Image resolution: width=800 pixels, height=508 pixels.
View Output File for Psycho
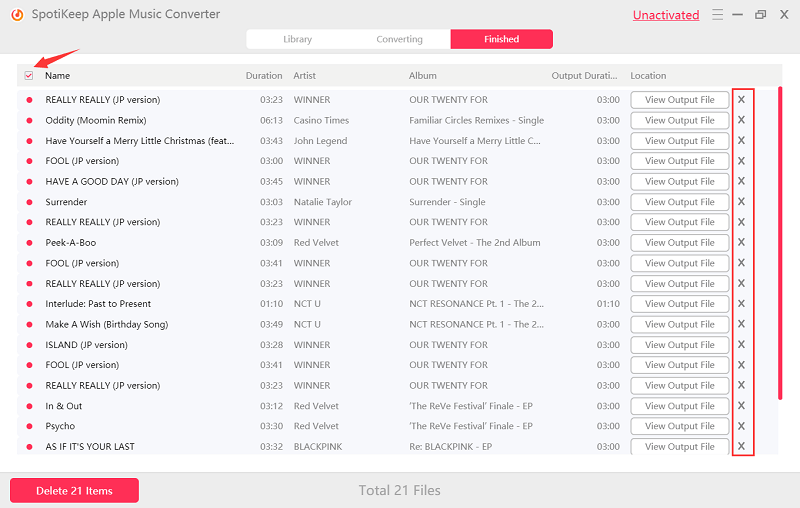[680, 426]
